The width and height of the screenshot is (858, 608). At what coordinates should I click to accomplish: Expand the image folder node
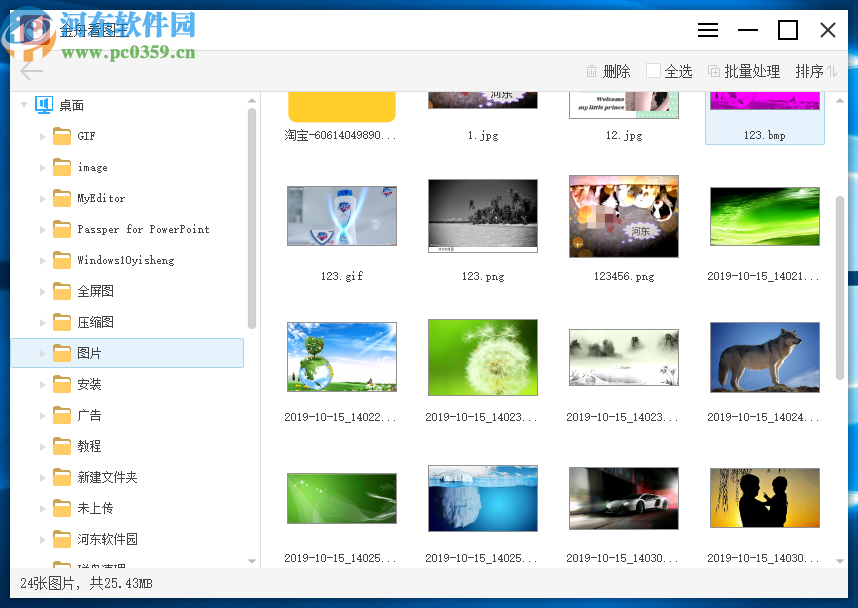42,167
